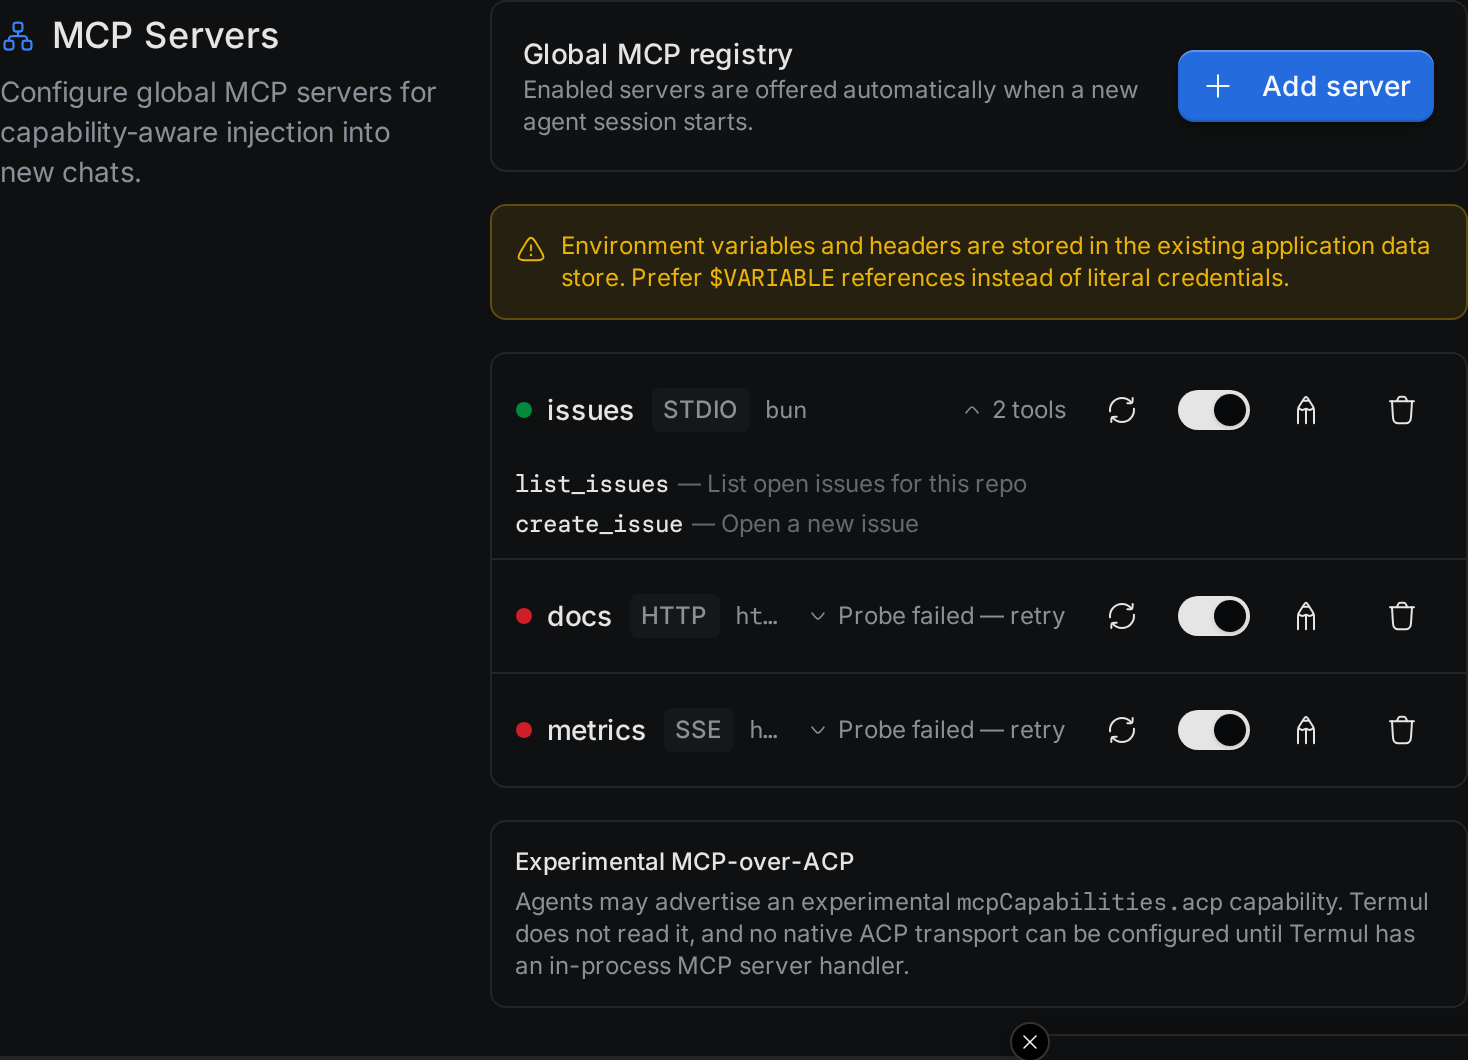Refresh the docs server probe

coord(1122,616)
